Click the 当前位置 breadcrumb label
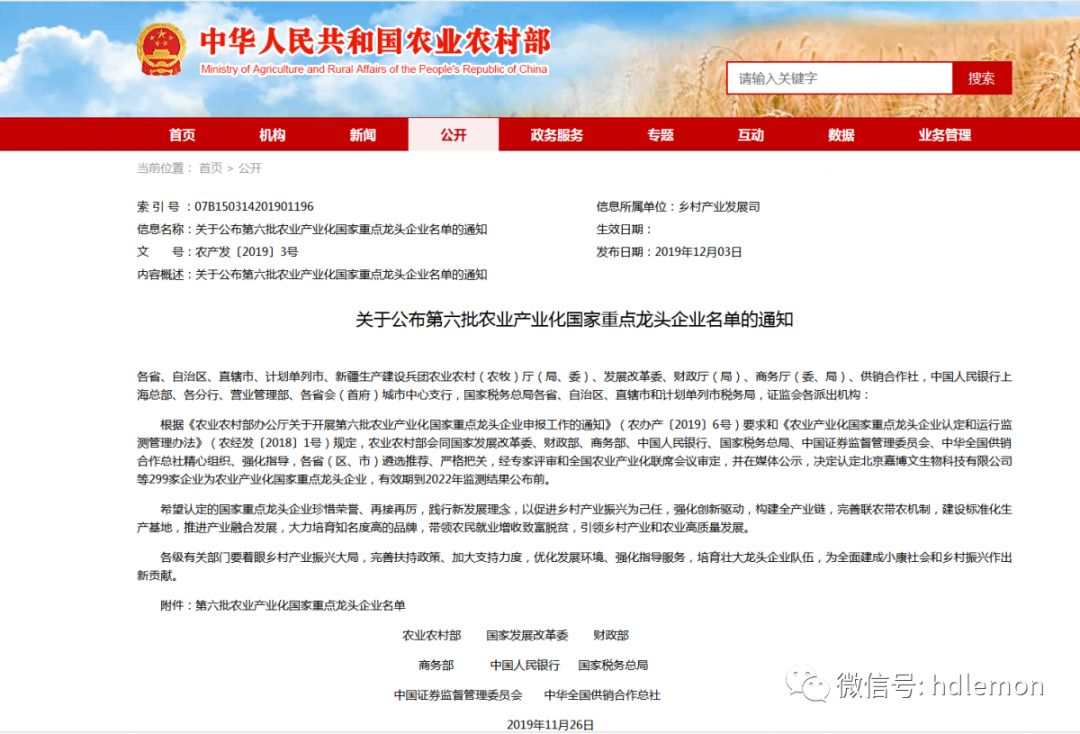1080x734 pixels. pyautogui.click(x=164, y=168)
